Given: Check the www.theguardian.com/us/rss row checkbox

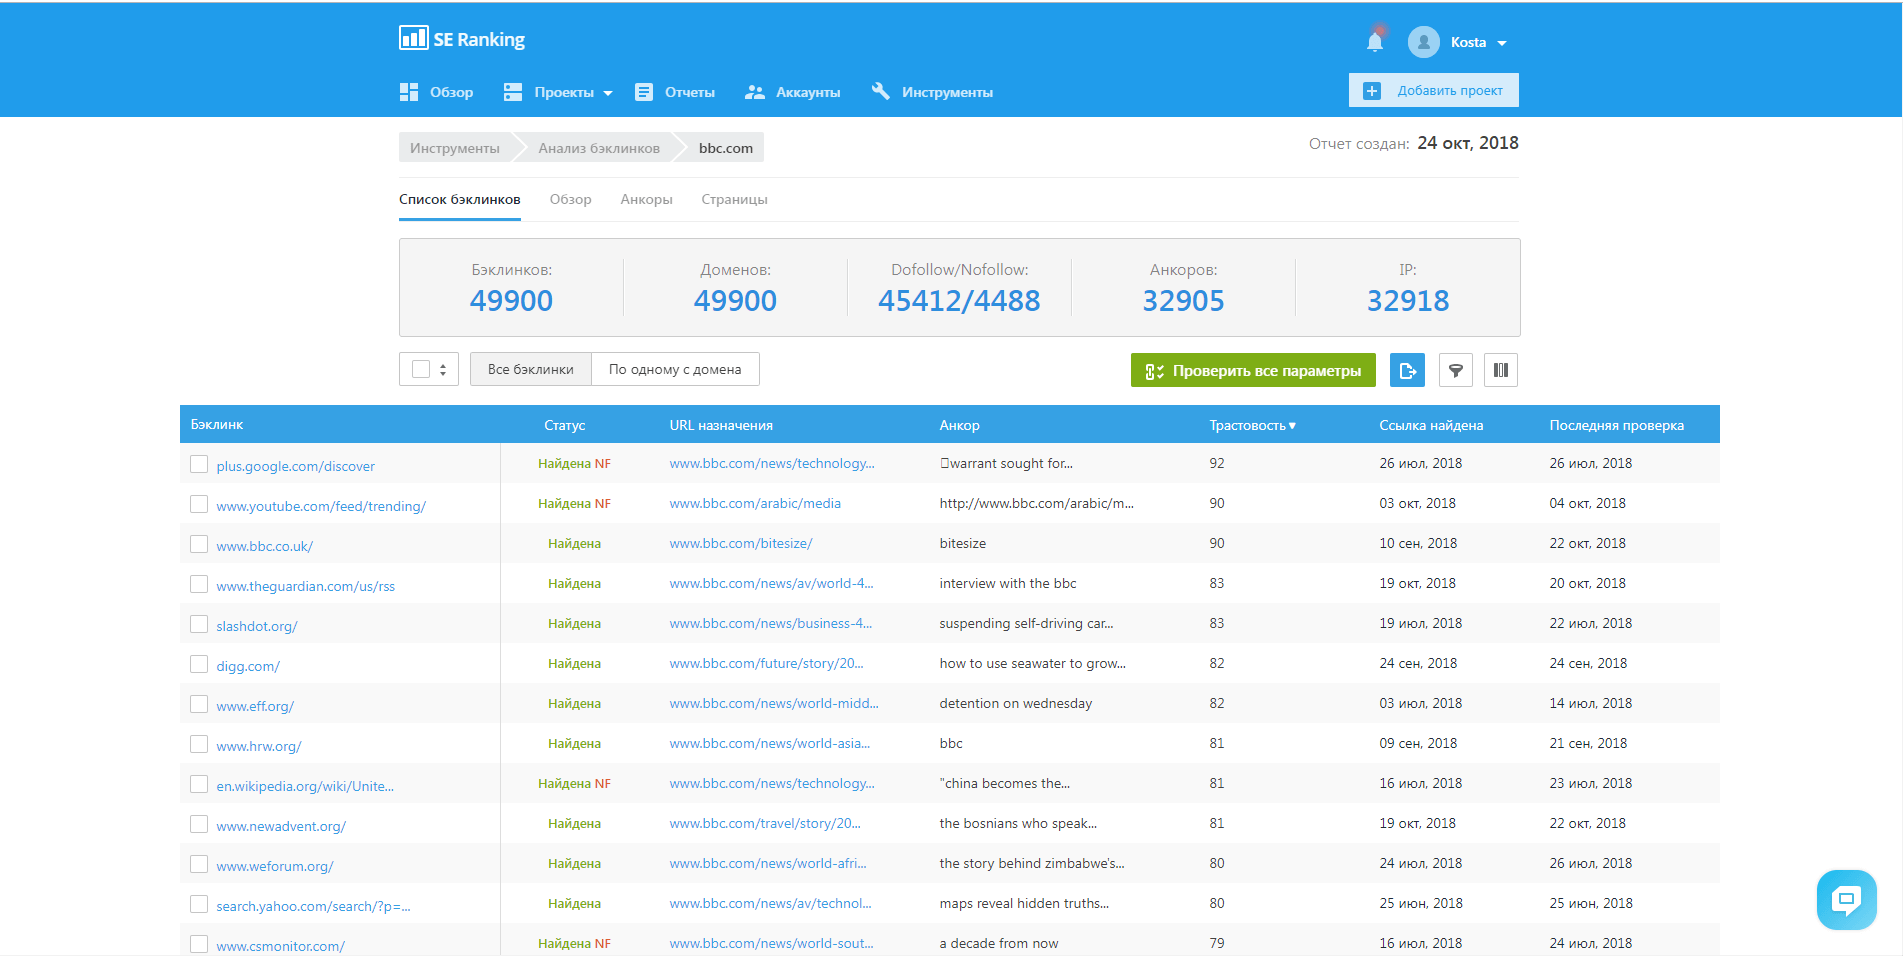Looking at the screenshot, I should click(x=199, y=584).
